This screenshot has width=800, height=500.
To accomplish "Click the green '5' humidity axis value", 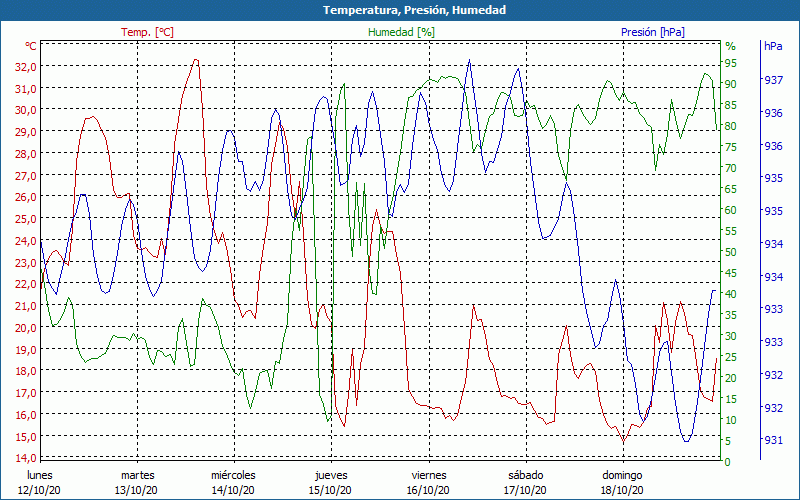I will (x=728, y=441).
